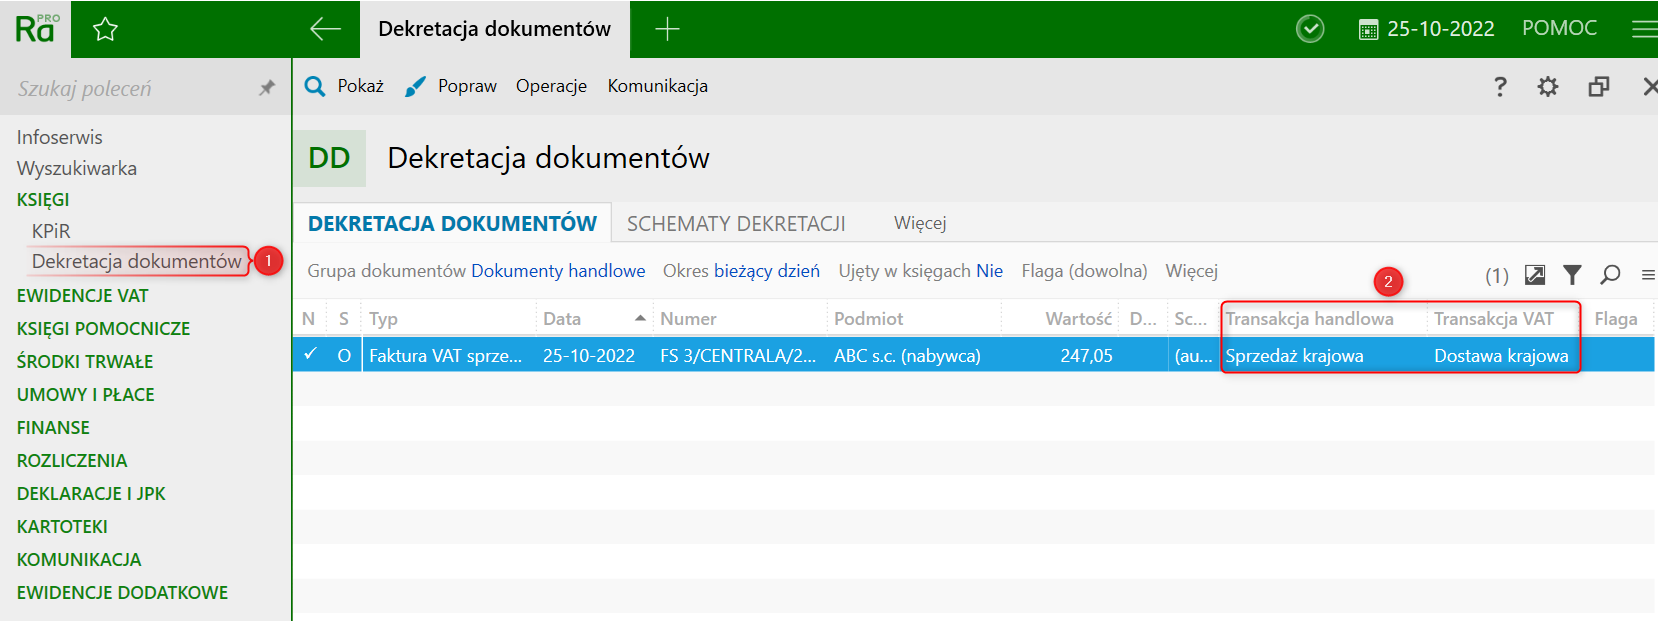1658x621 pixels.
Task: Open KPiR under KSIĘGI
Action: pyautogui.click(x=51, y=231)
